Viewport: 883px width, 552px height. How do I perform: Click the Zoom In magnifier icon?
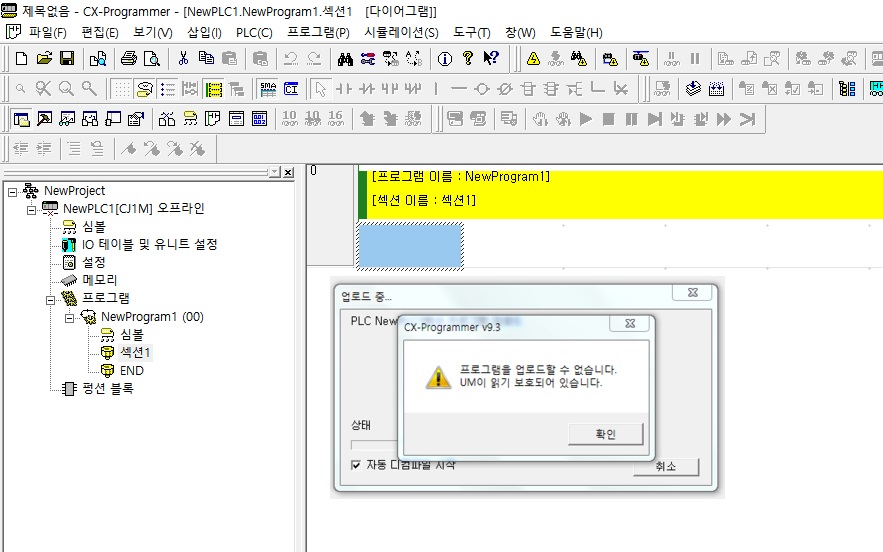point(66,89)
